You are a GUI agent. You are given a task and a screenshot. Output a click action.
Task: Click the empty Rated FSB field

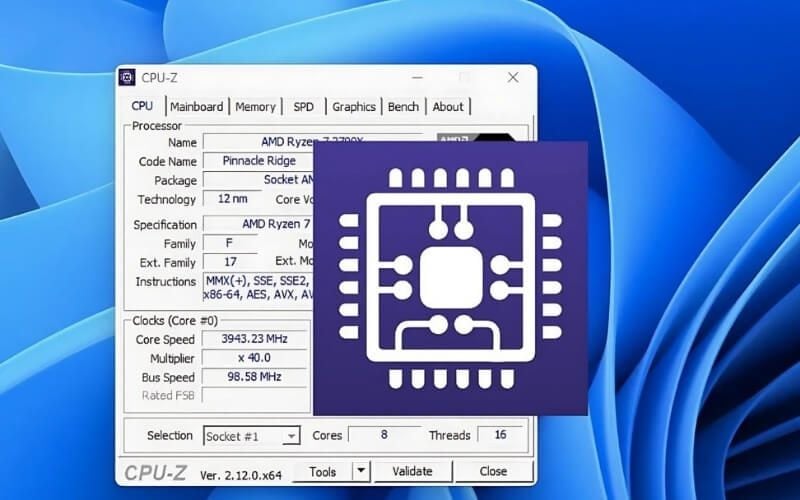(255, 395)
